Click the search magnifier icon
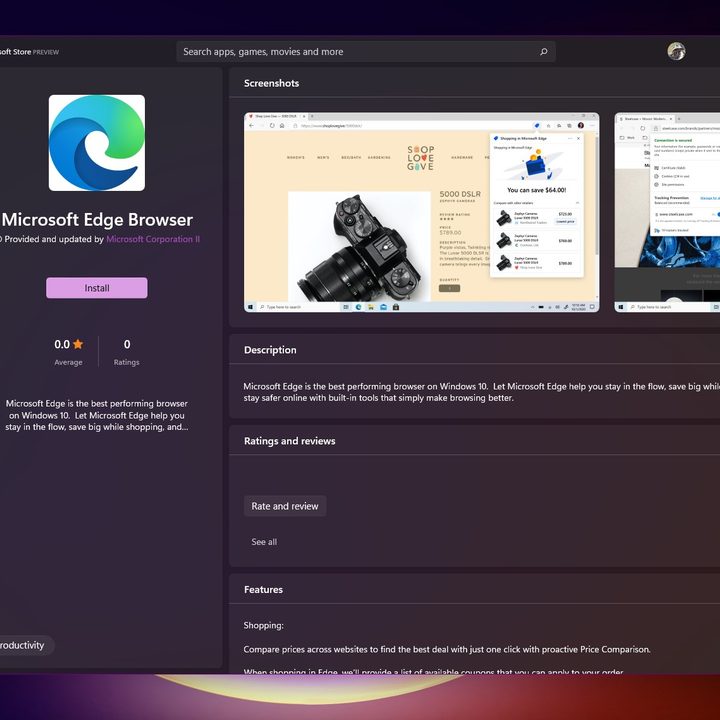The height and width of the screenshot is (720, 720). 544,51
